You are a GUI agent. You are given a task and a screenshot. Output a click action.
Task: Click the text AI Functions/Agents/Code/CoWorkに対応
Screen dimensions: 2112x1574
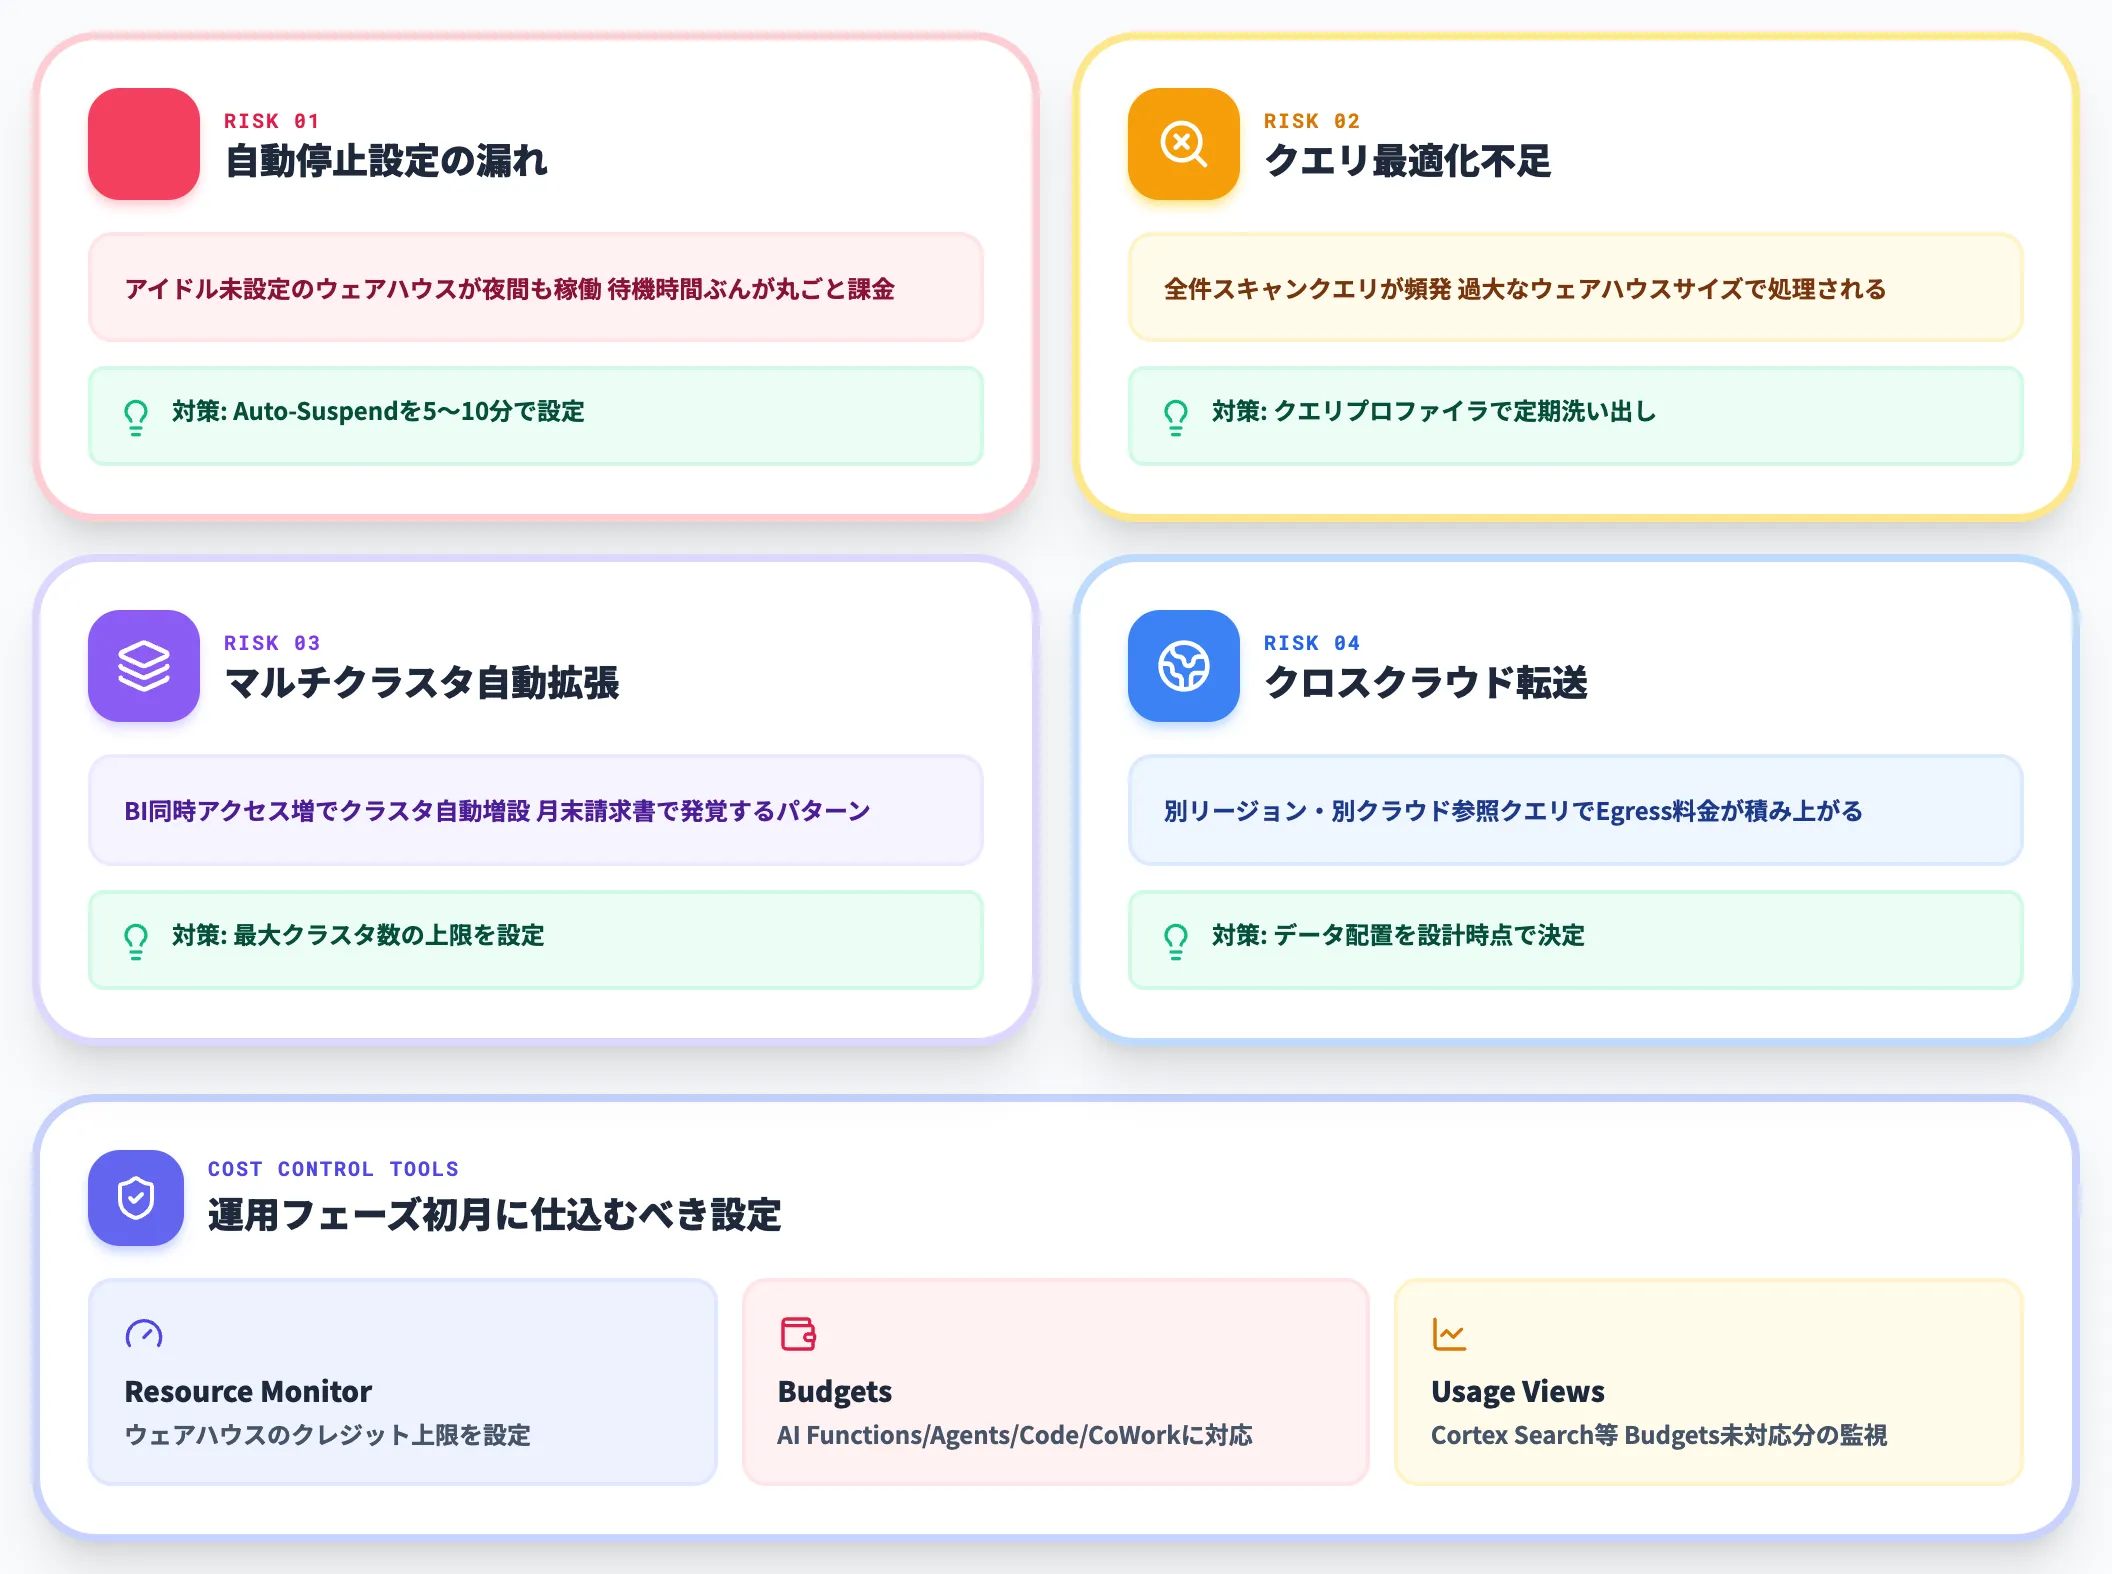1015,1435
